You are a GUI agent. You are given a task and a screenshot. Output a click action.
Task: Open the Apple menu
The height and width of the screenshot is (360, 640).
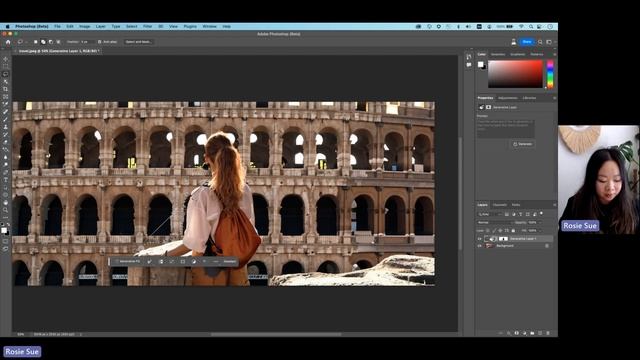(x=7, y=26)
